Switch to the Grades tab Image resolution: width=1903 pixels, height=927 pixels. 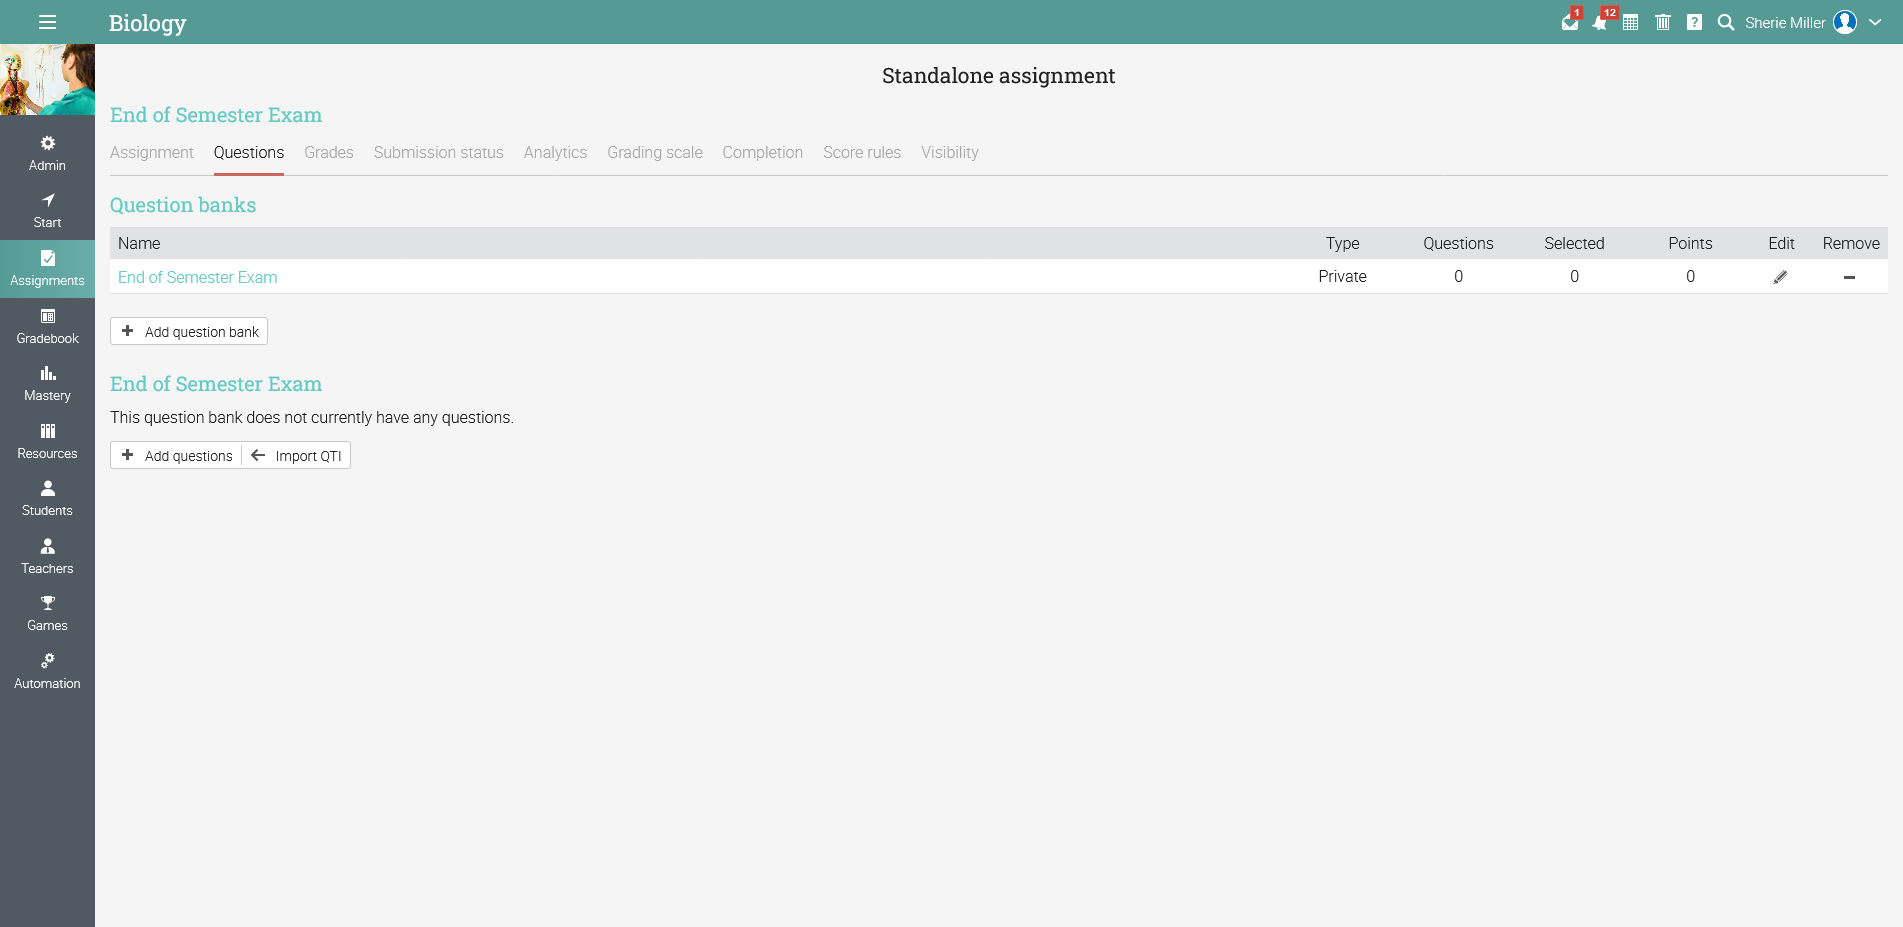point(329,152)
